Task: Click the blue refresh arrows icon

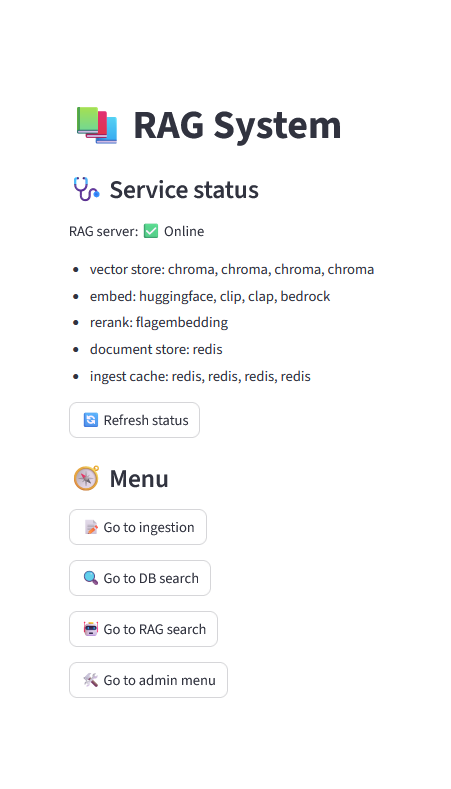Action: tap(91, 420)
